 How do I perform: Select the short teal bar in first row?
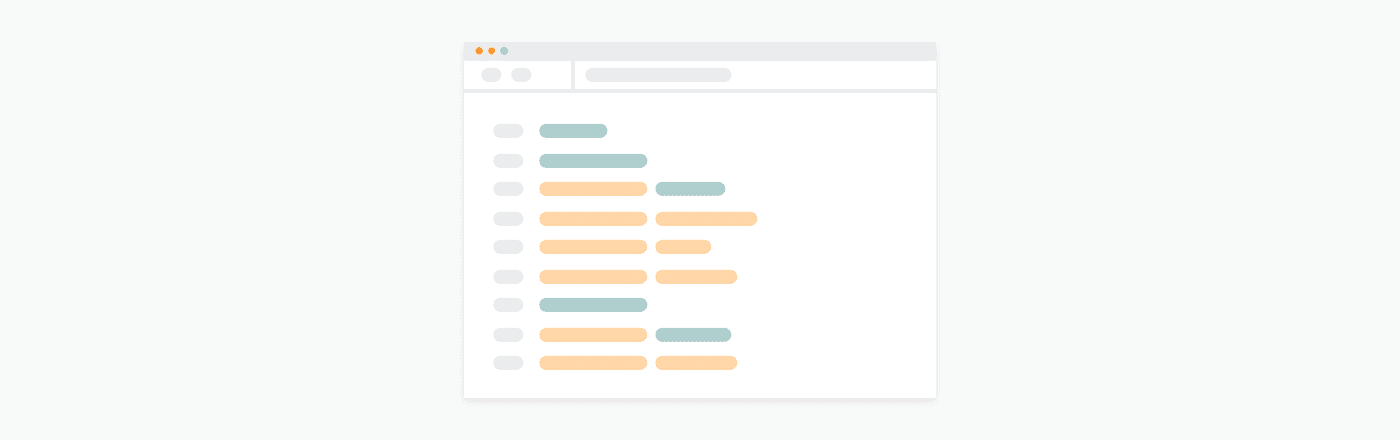(x=573, y=131)
